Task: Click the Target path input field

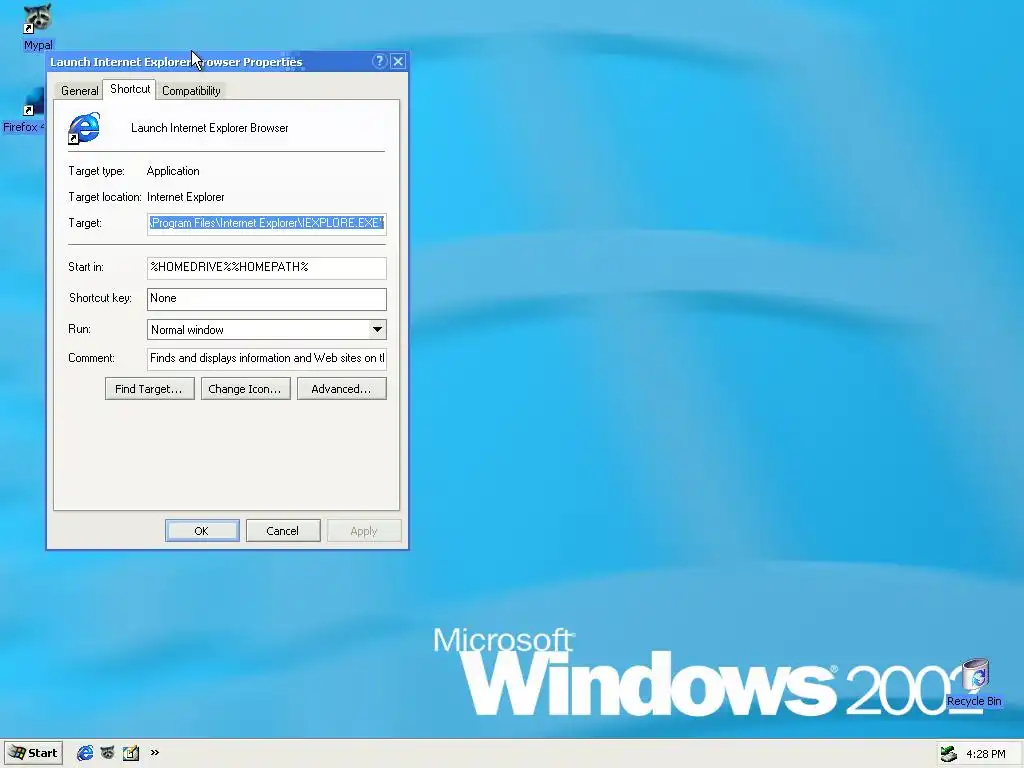Action: click(266, 223)
